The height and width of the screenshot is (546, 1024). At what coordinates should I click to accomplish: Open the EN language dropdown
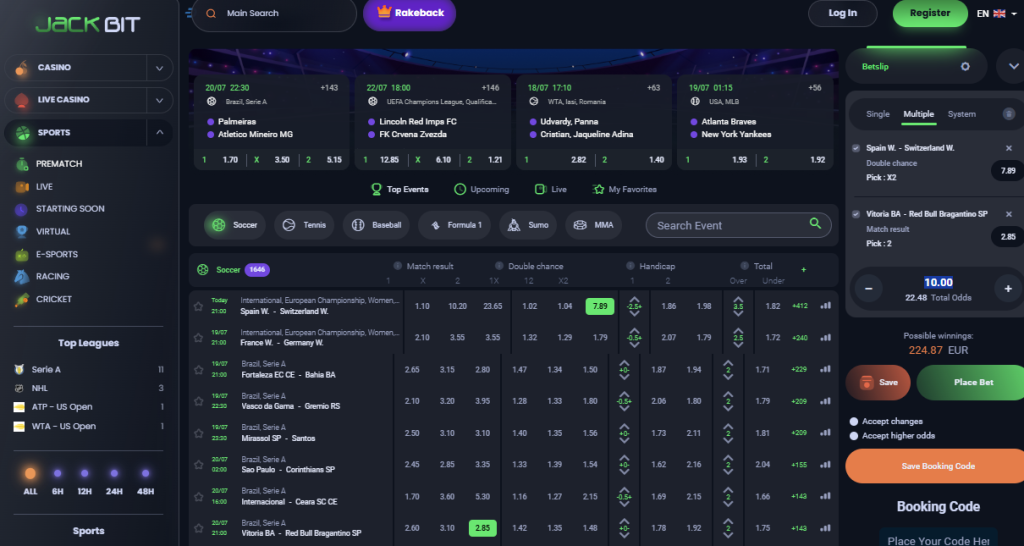tap(990, 14)
